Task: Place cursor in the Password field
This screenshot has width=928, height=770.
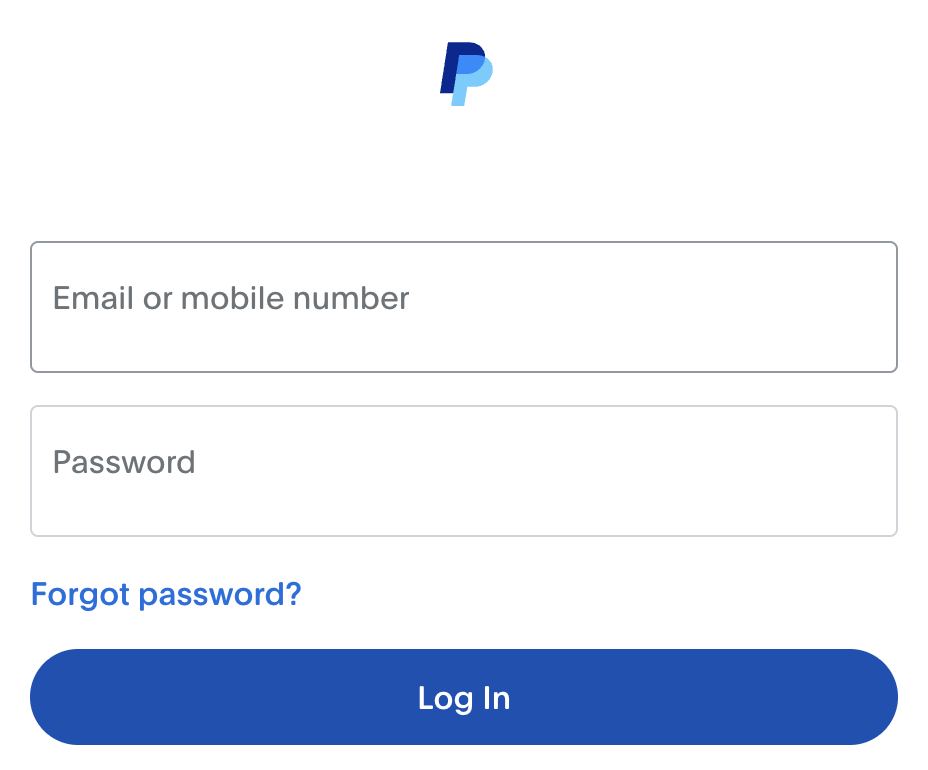Action: pyautogui.click(x=464, y=470)
